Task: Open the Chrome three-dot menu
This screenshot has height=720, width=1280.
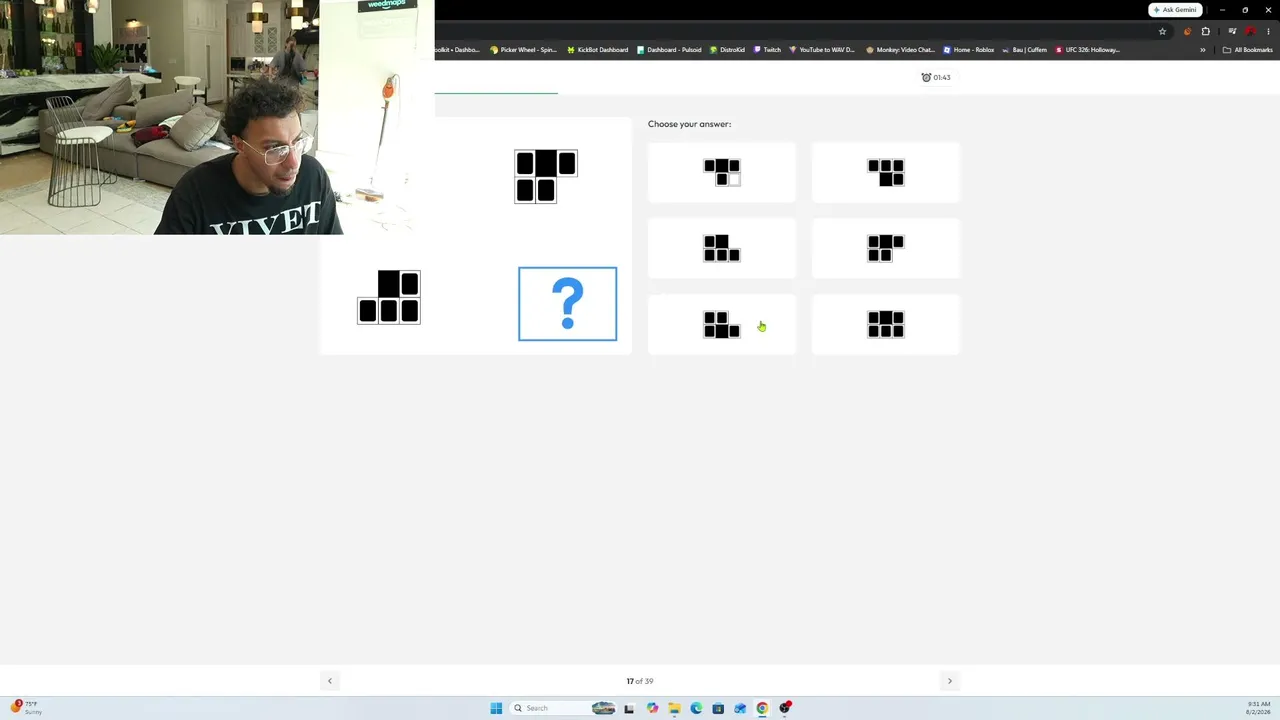Action: pyautogui.click(x=1268, y=31)
